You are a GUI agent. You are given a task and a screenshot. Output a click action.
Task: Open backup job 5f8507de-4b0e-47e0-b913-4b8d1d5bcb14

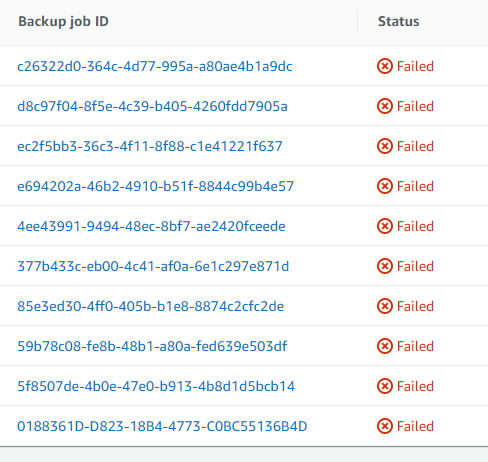tap(156, 386)
